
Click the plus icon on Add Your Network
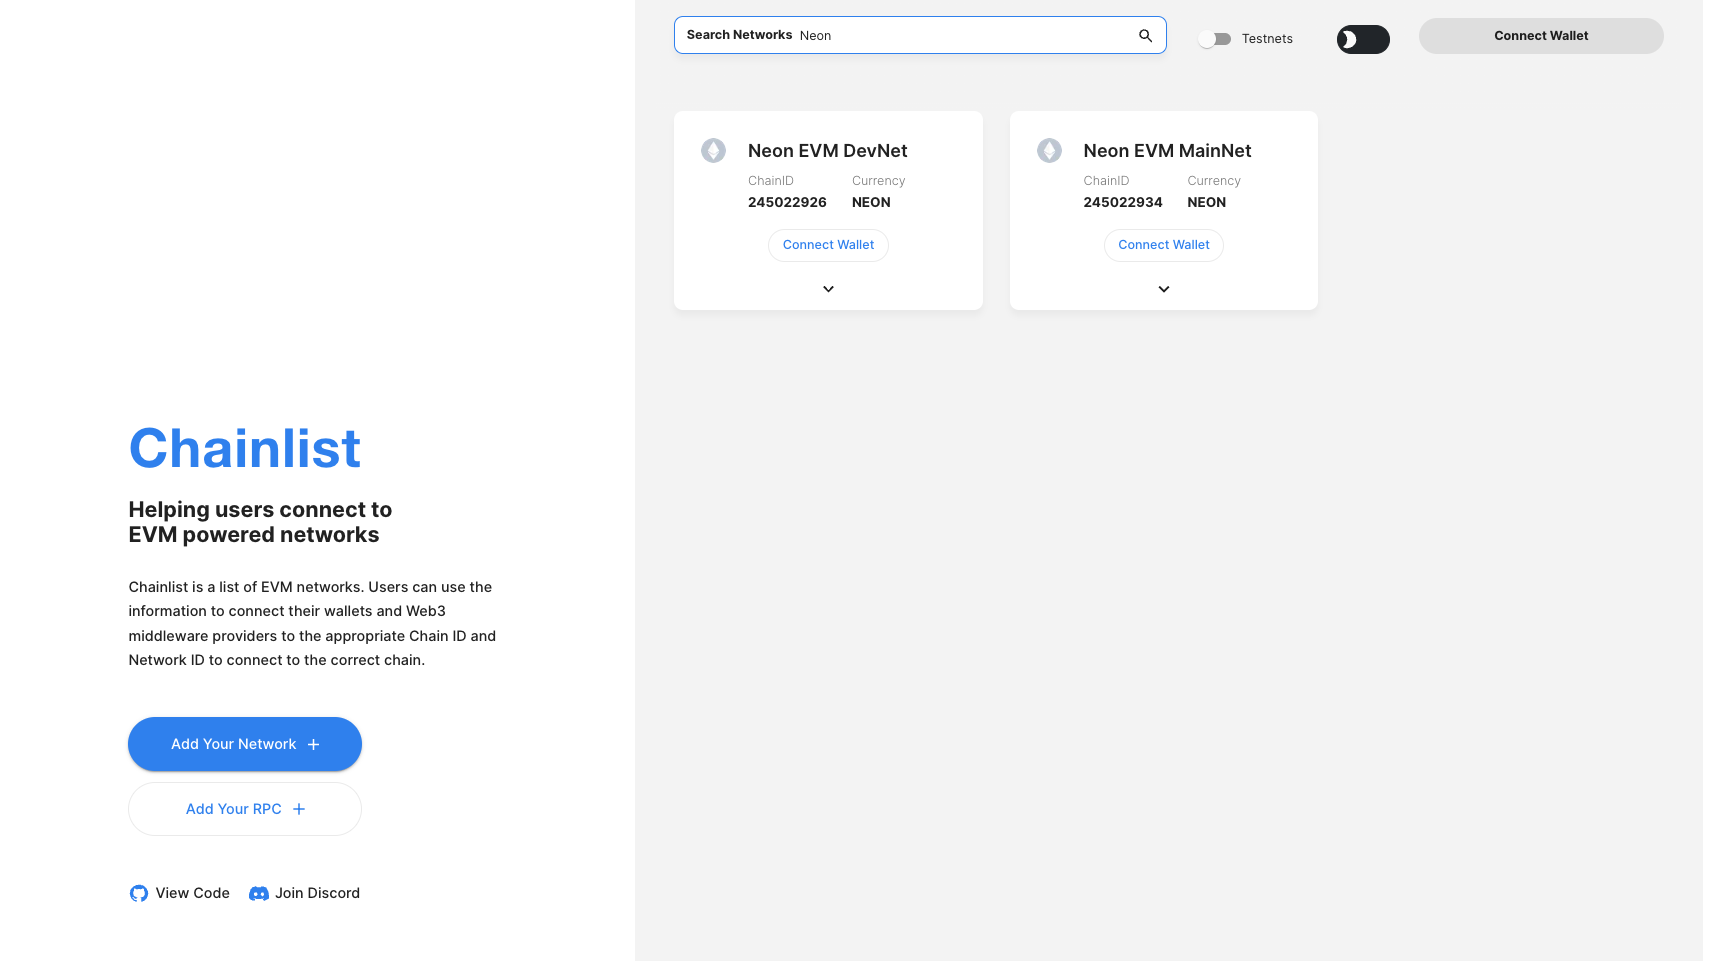(313, 744)
